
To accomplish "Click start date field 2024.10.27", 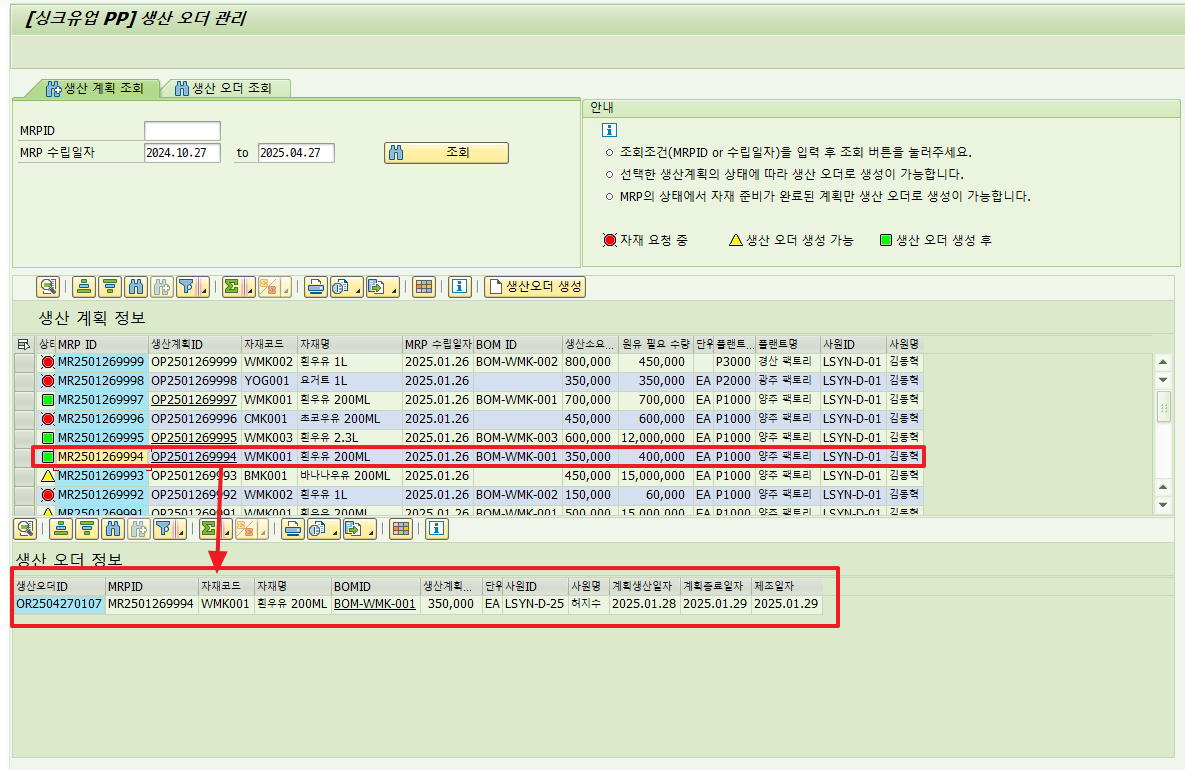I will 182,153.
